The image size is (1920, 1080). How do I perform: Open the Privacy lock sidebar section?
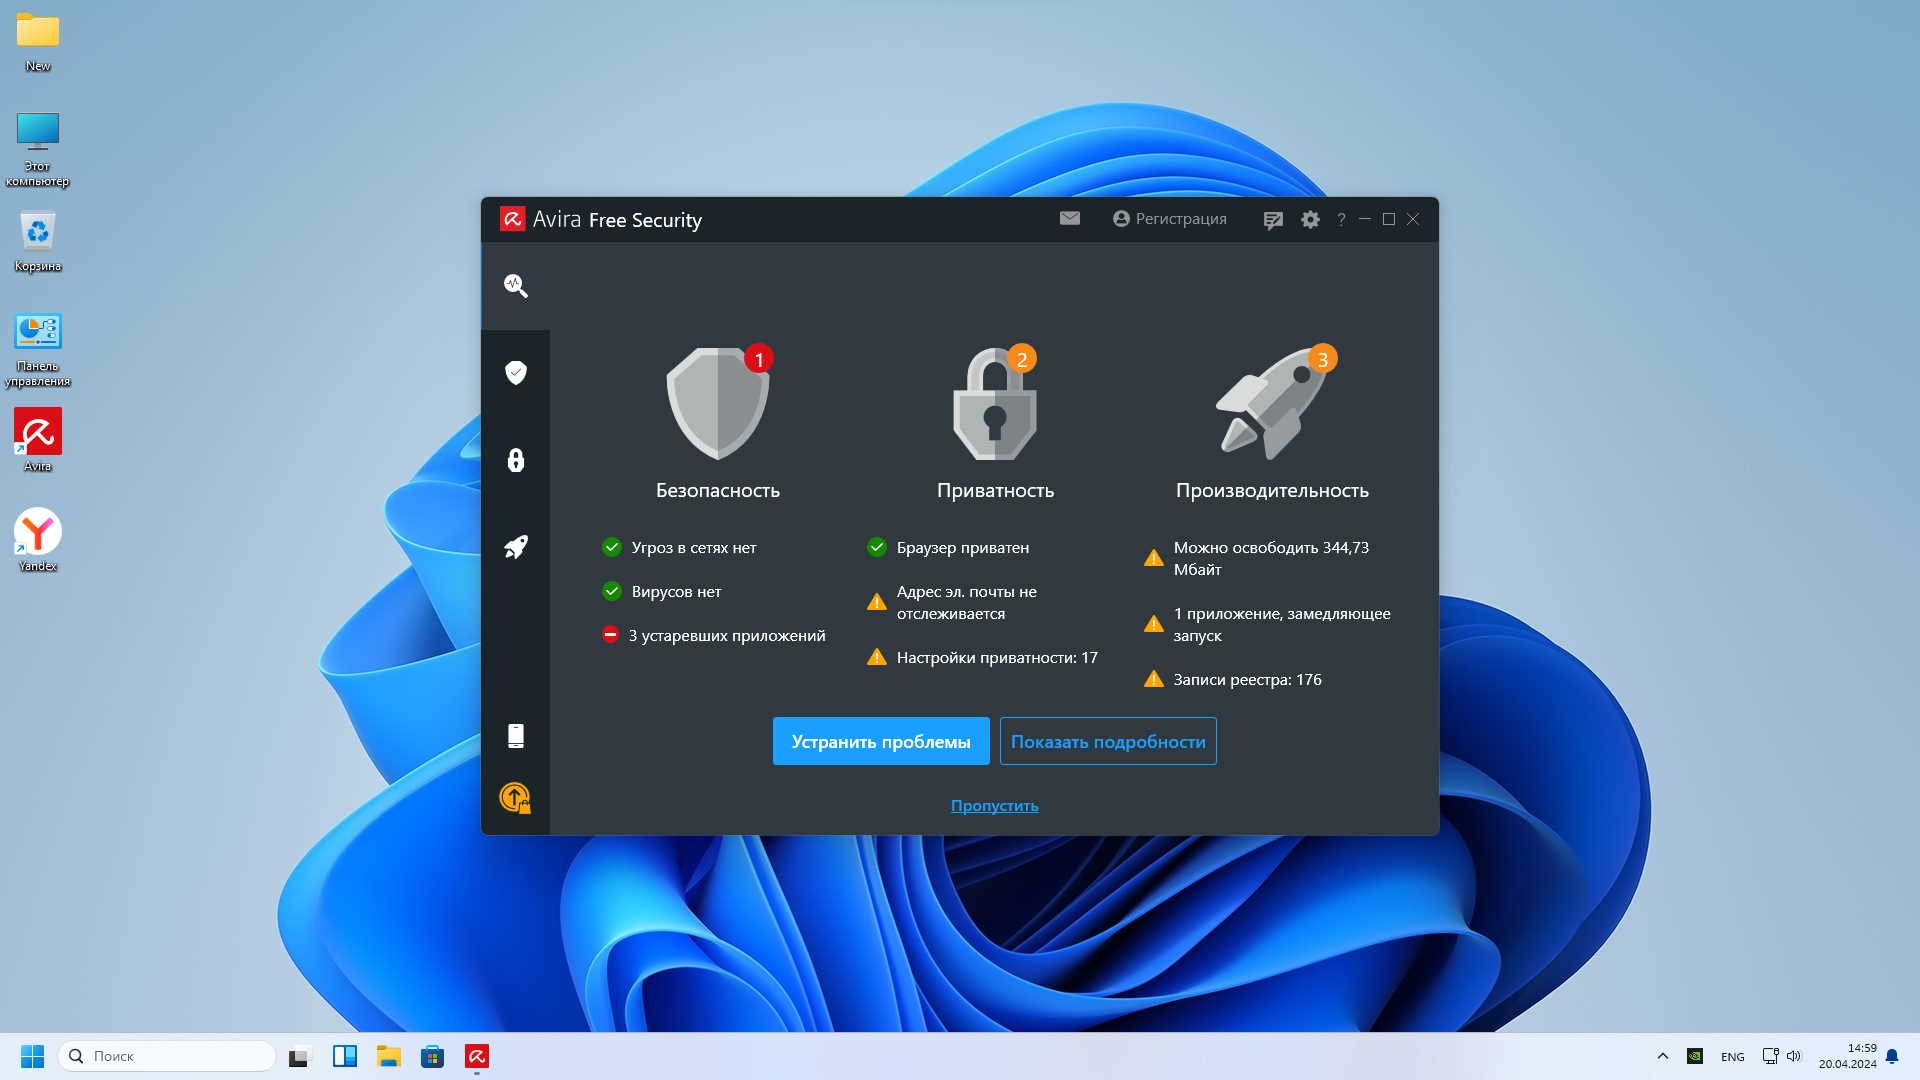515,460
